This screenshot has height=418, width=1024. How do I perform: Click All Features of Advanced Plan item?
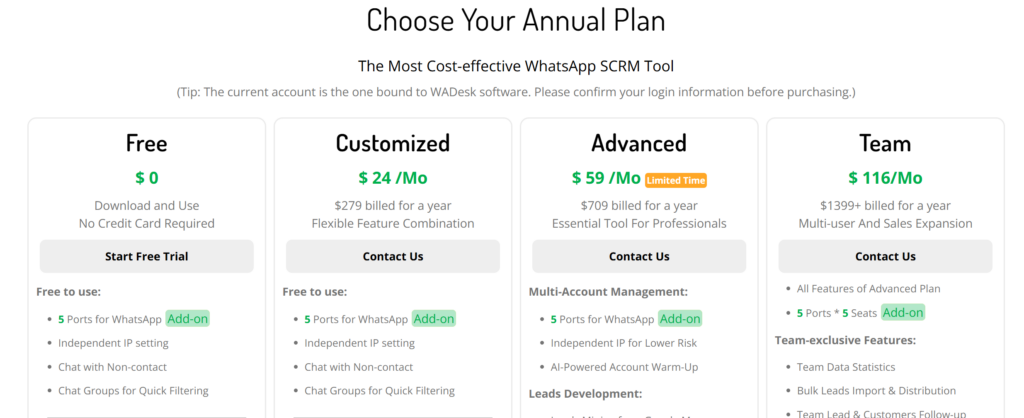pos(868,288)
